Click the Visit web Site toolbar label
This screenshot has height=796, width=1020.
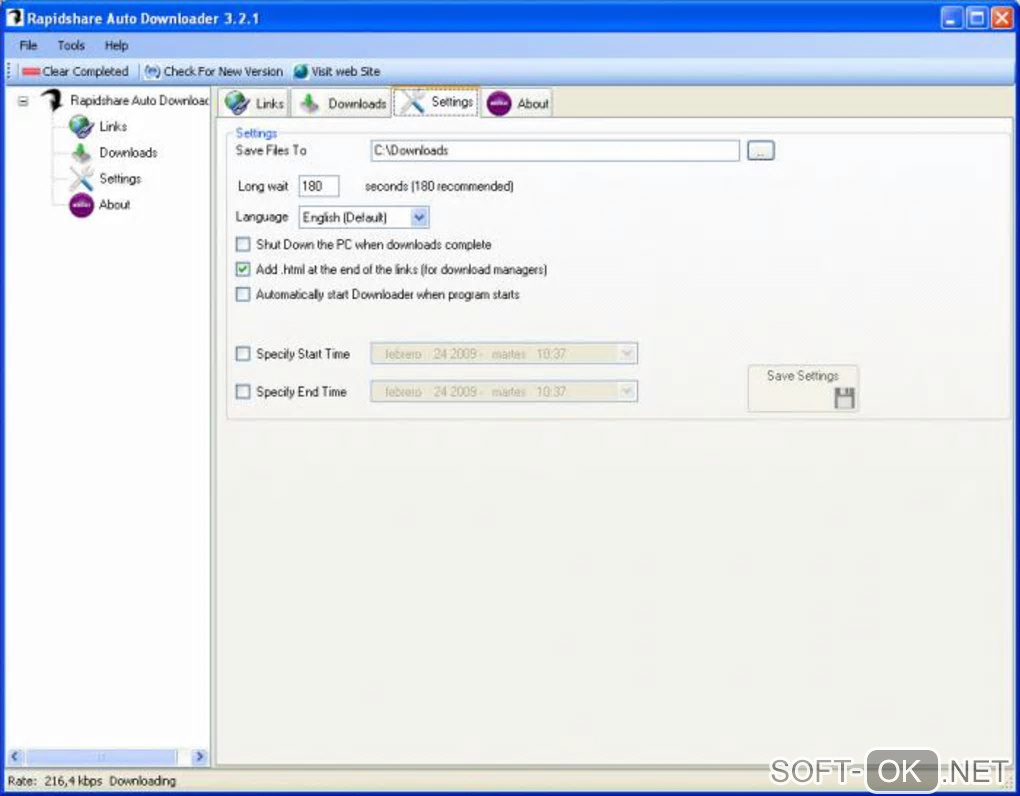pos(345,72)
